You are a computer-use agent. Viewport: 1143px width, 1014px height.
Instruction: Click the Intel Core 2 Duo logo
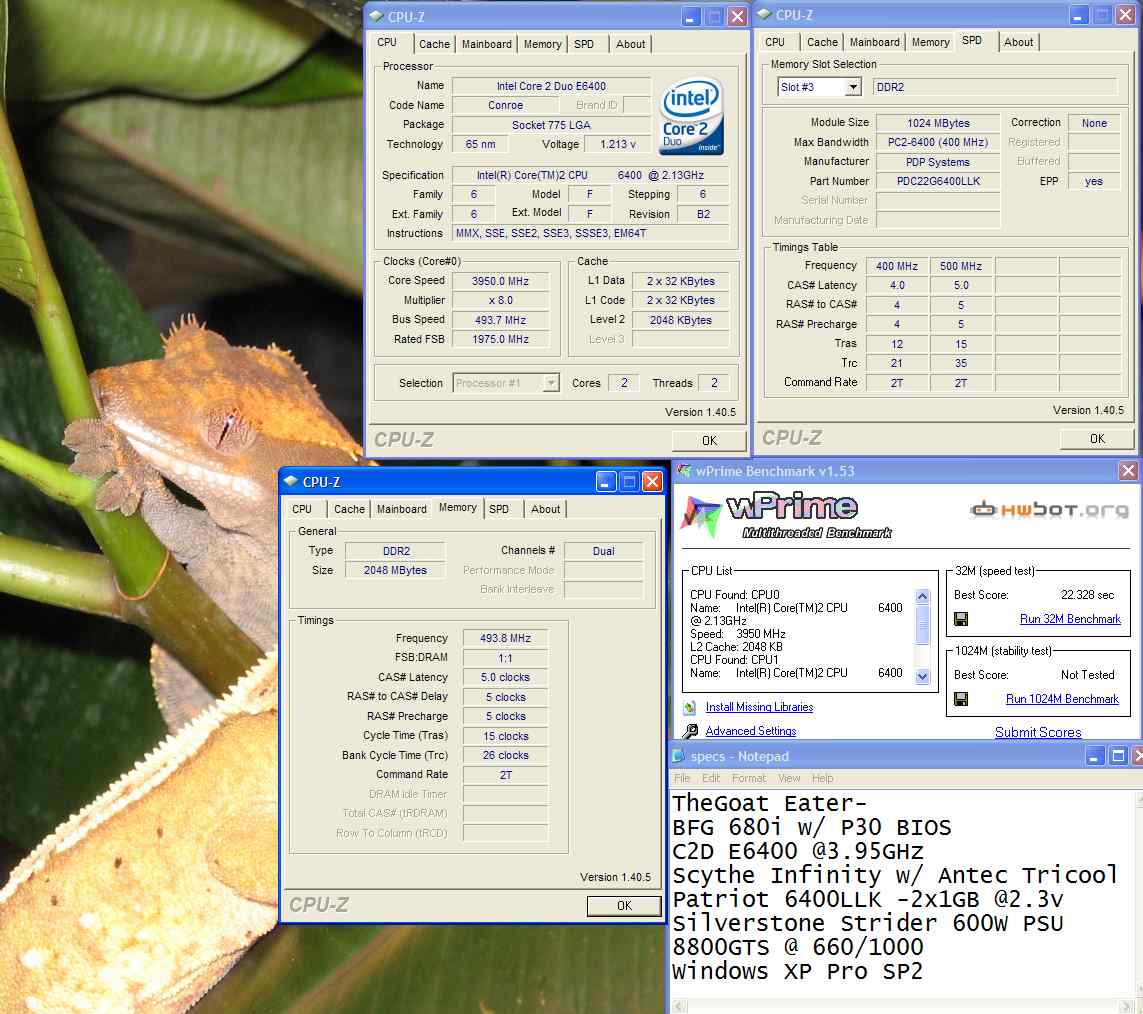[x=690, y=117]
